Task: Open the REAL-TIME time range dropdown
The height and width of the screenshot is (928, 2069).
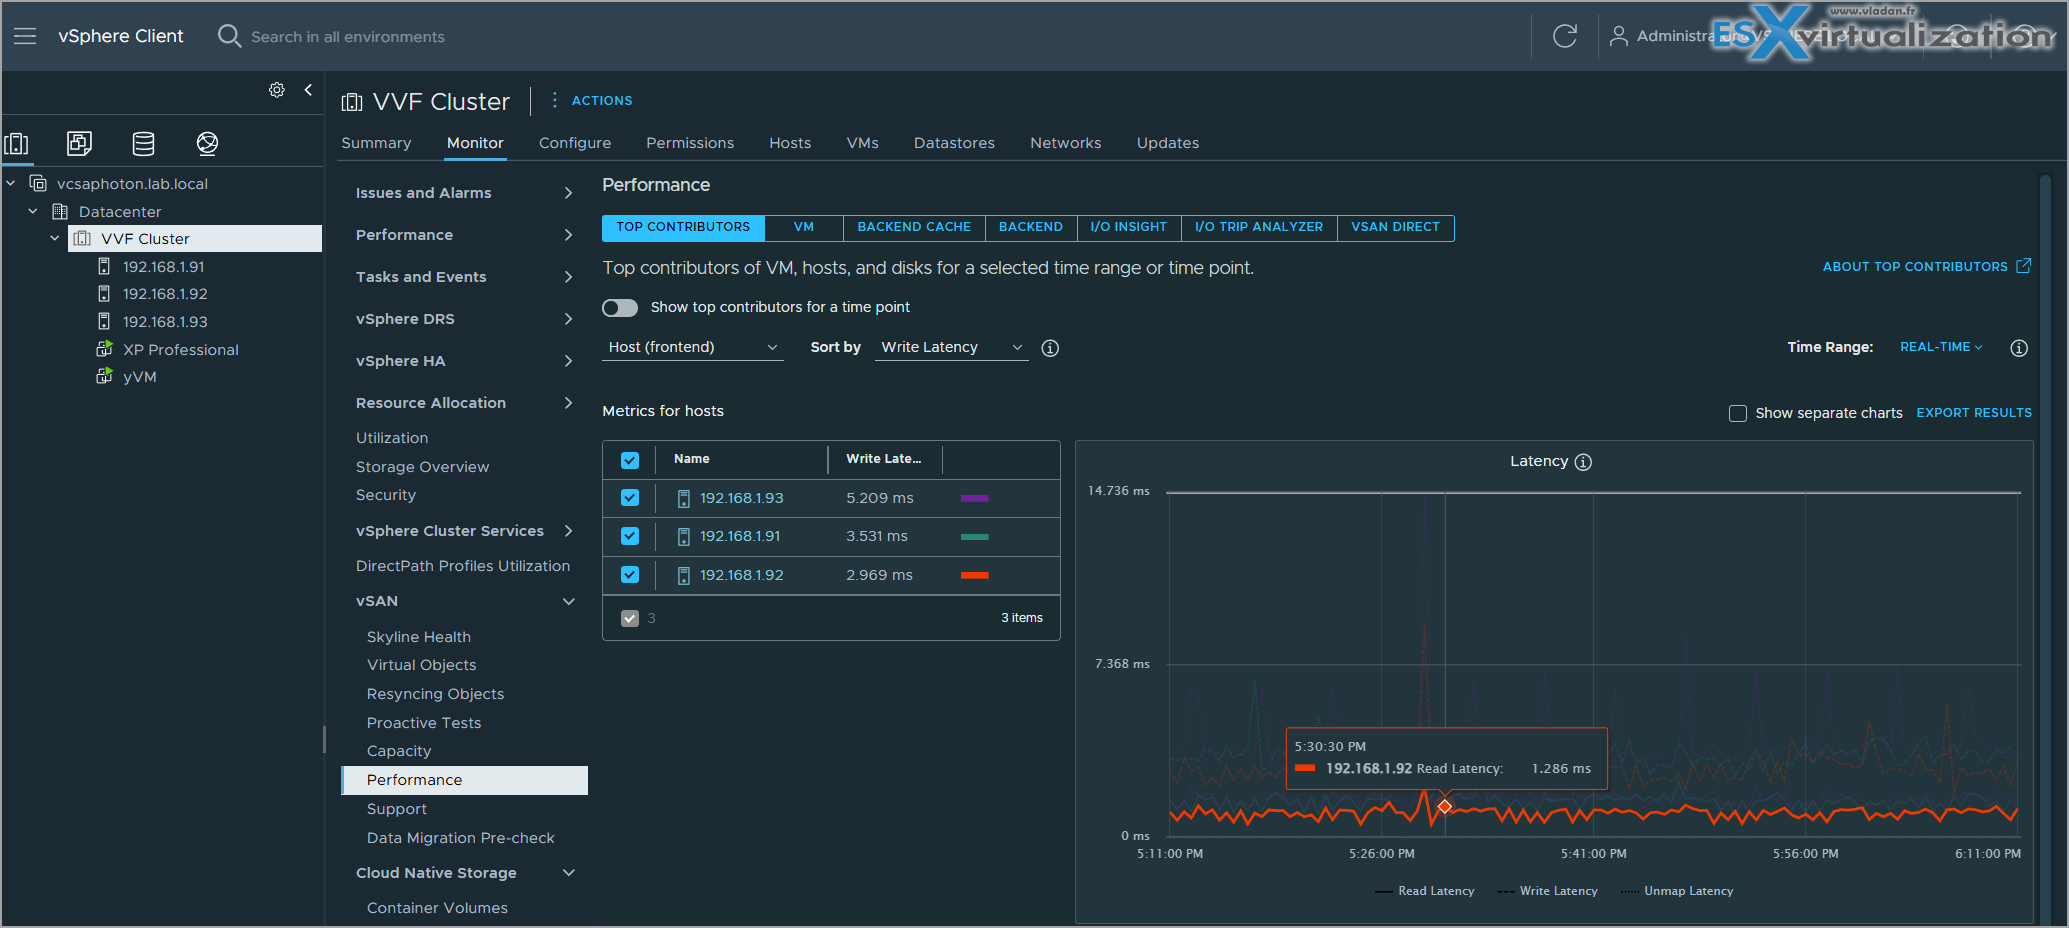Action: pyautogui.click(x=1941, y=347)
